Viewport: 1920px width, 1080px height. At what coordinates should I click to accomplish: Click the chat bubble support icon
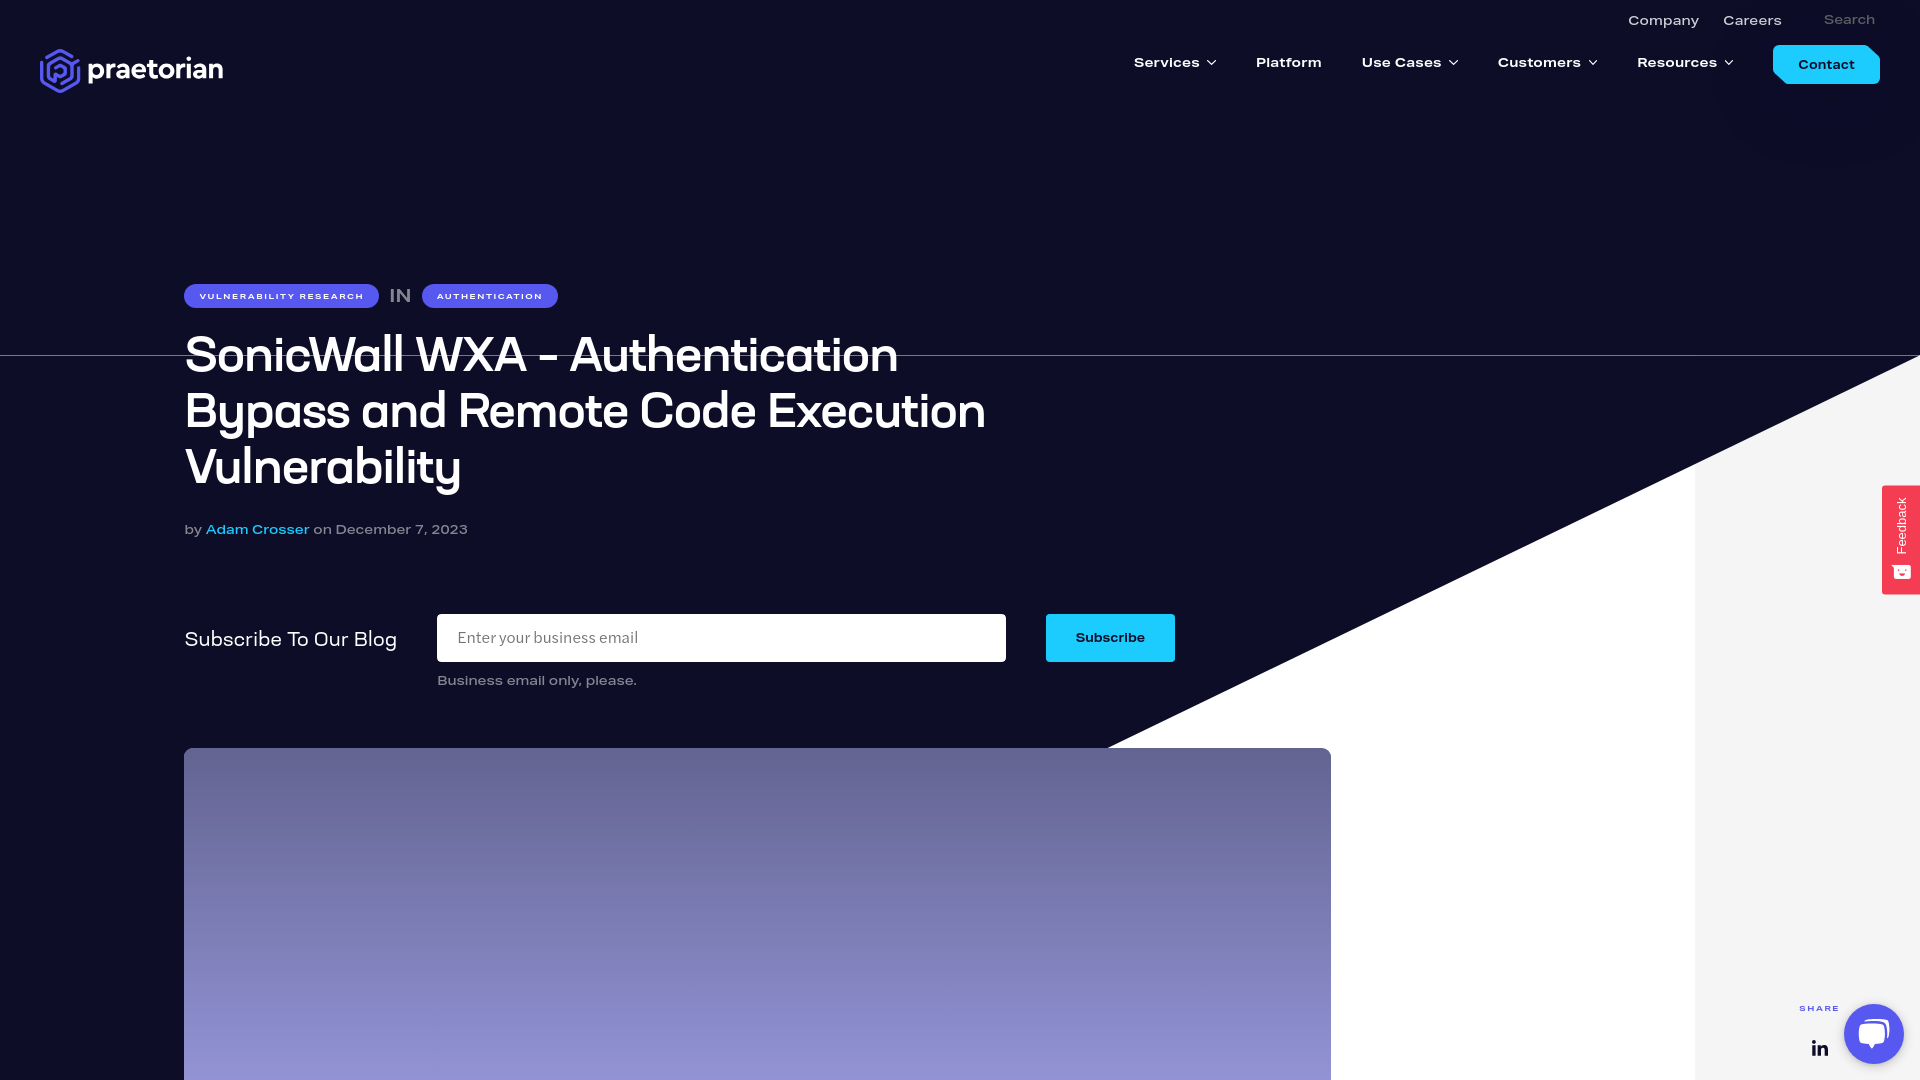click(x=1873, y=1033)
